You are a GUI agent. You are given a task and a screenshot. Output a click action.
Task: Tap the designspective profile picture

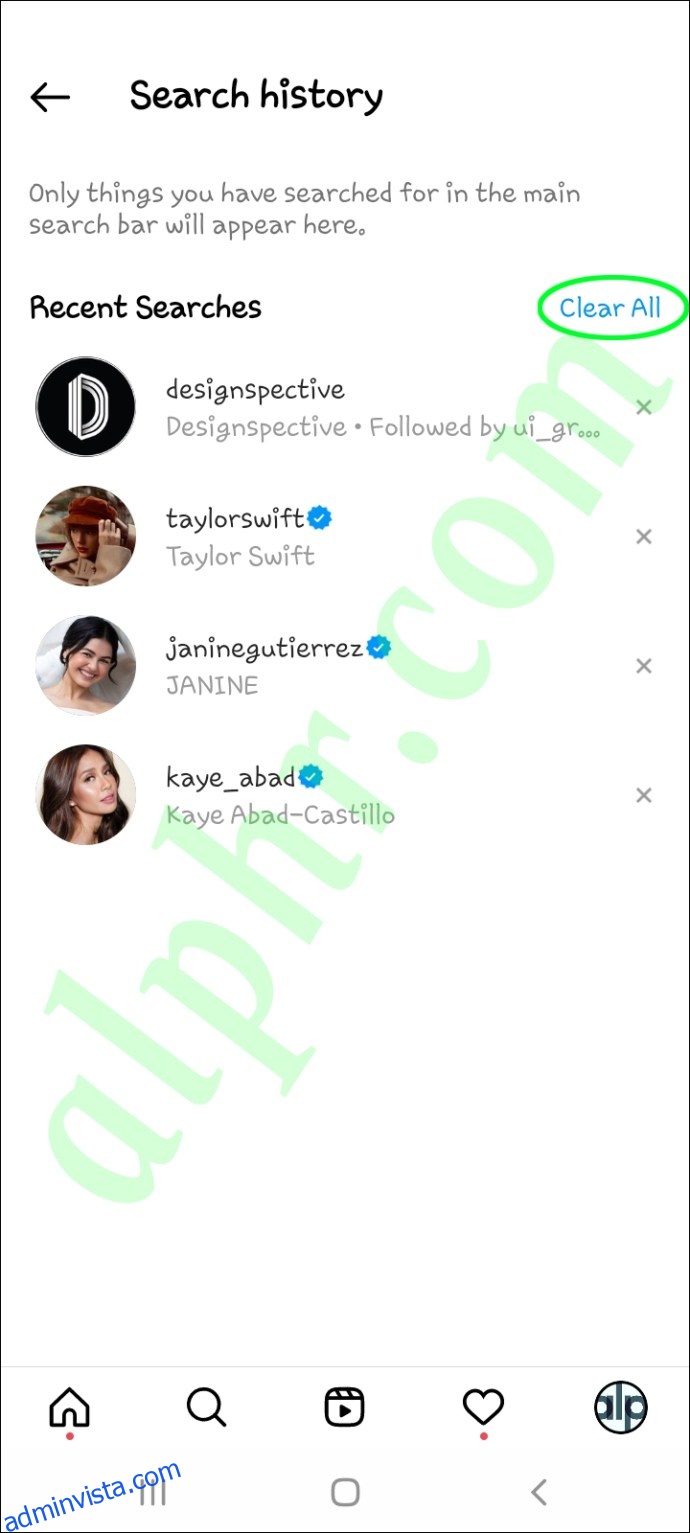point(85,407)
